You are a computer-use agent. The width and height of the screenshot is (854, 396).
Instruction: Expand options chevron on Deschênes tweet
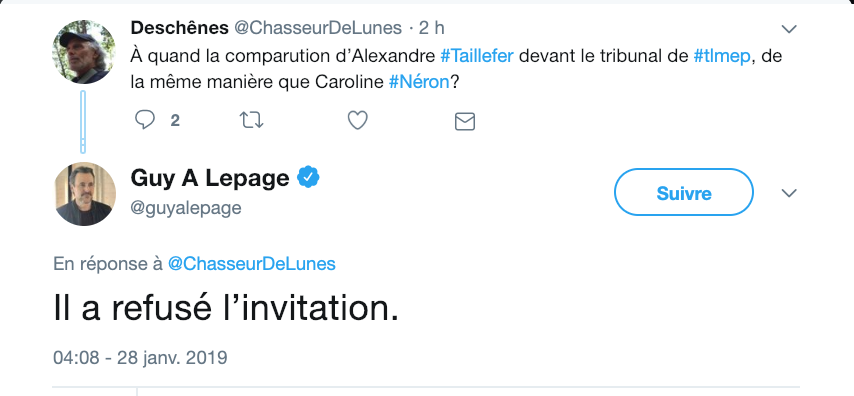click(789, 29)
